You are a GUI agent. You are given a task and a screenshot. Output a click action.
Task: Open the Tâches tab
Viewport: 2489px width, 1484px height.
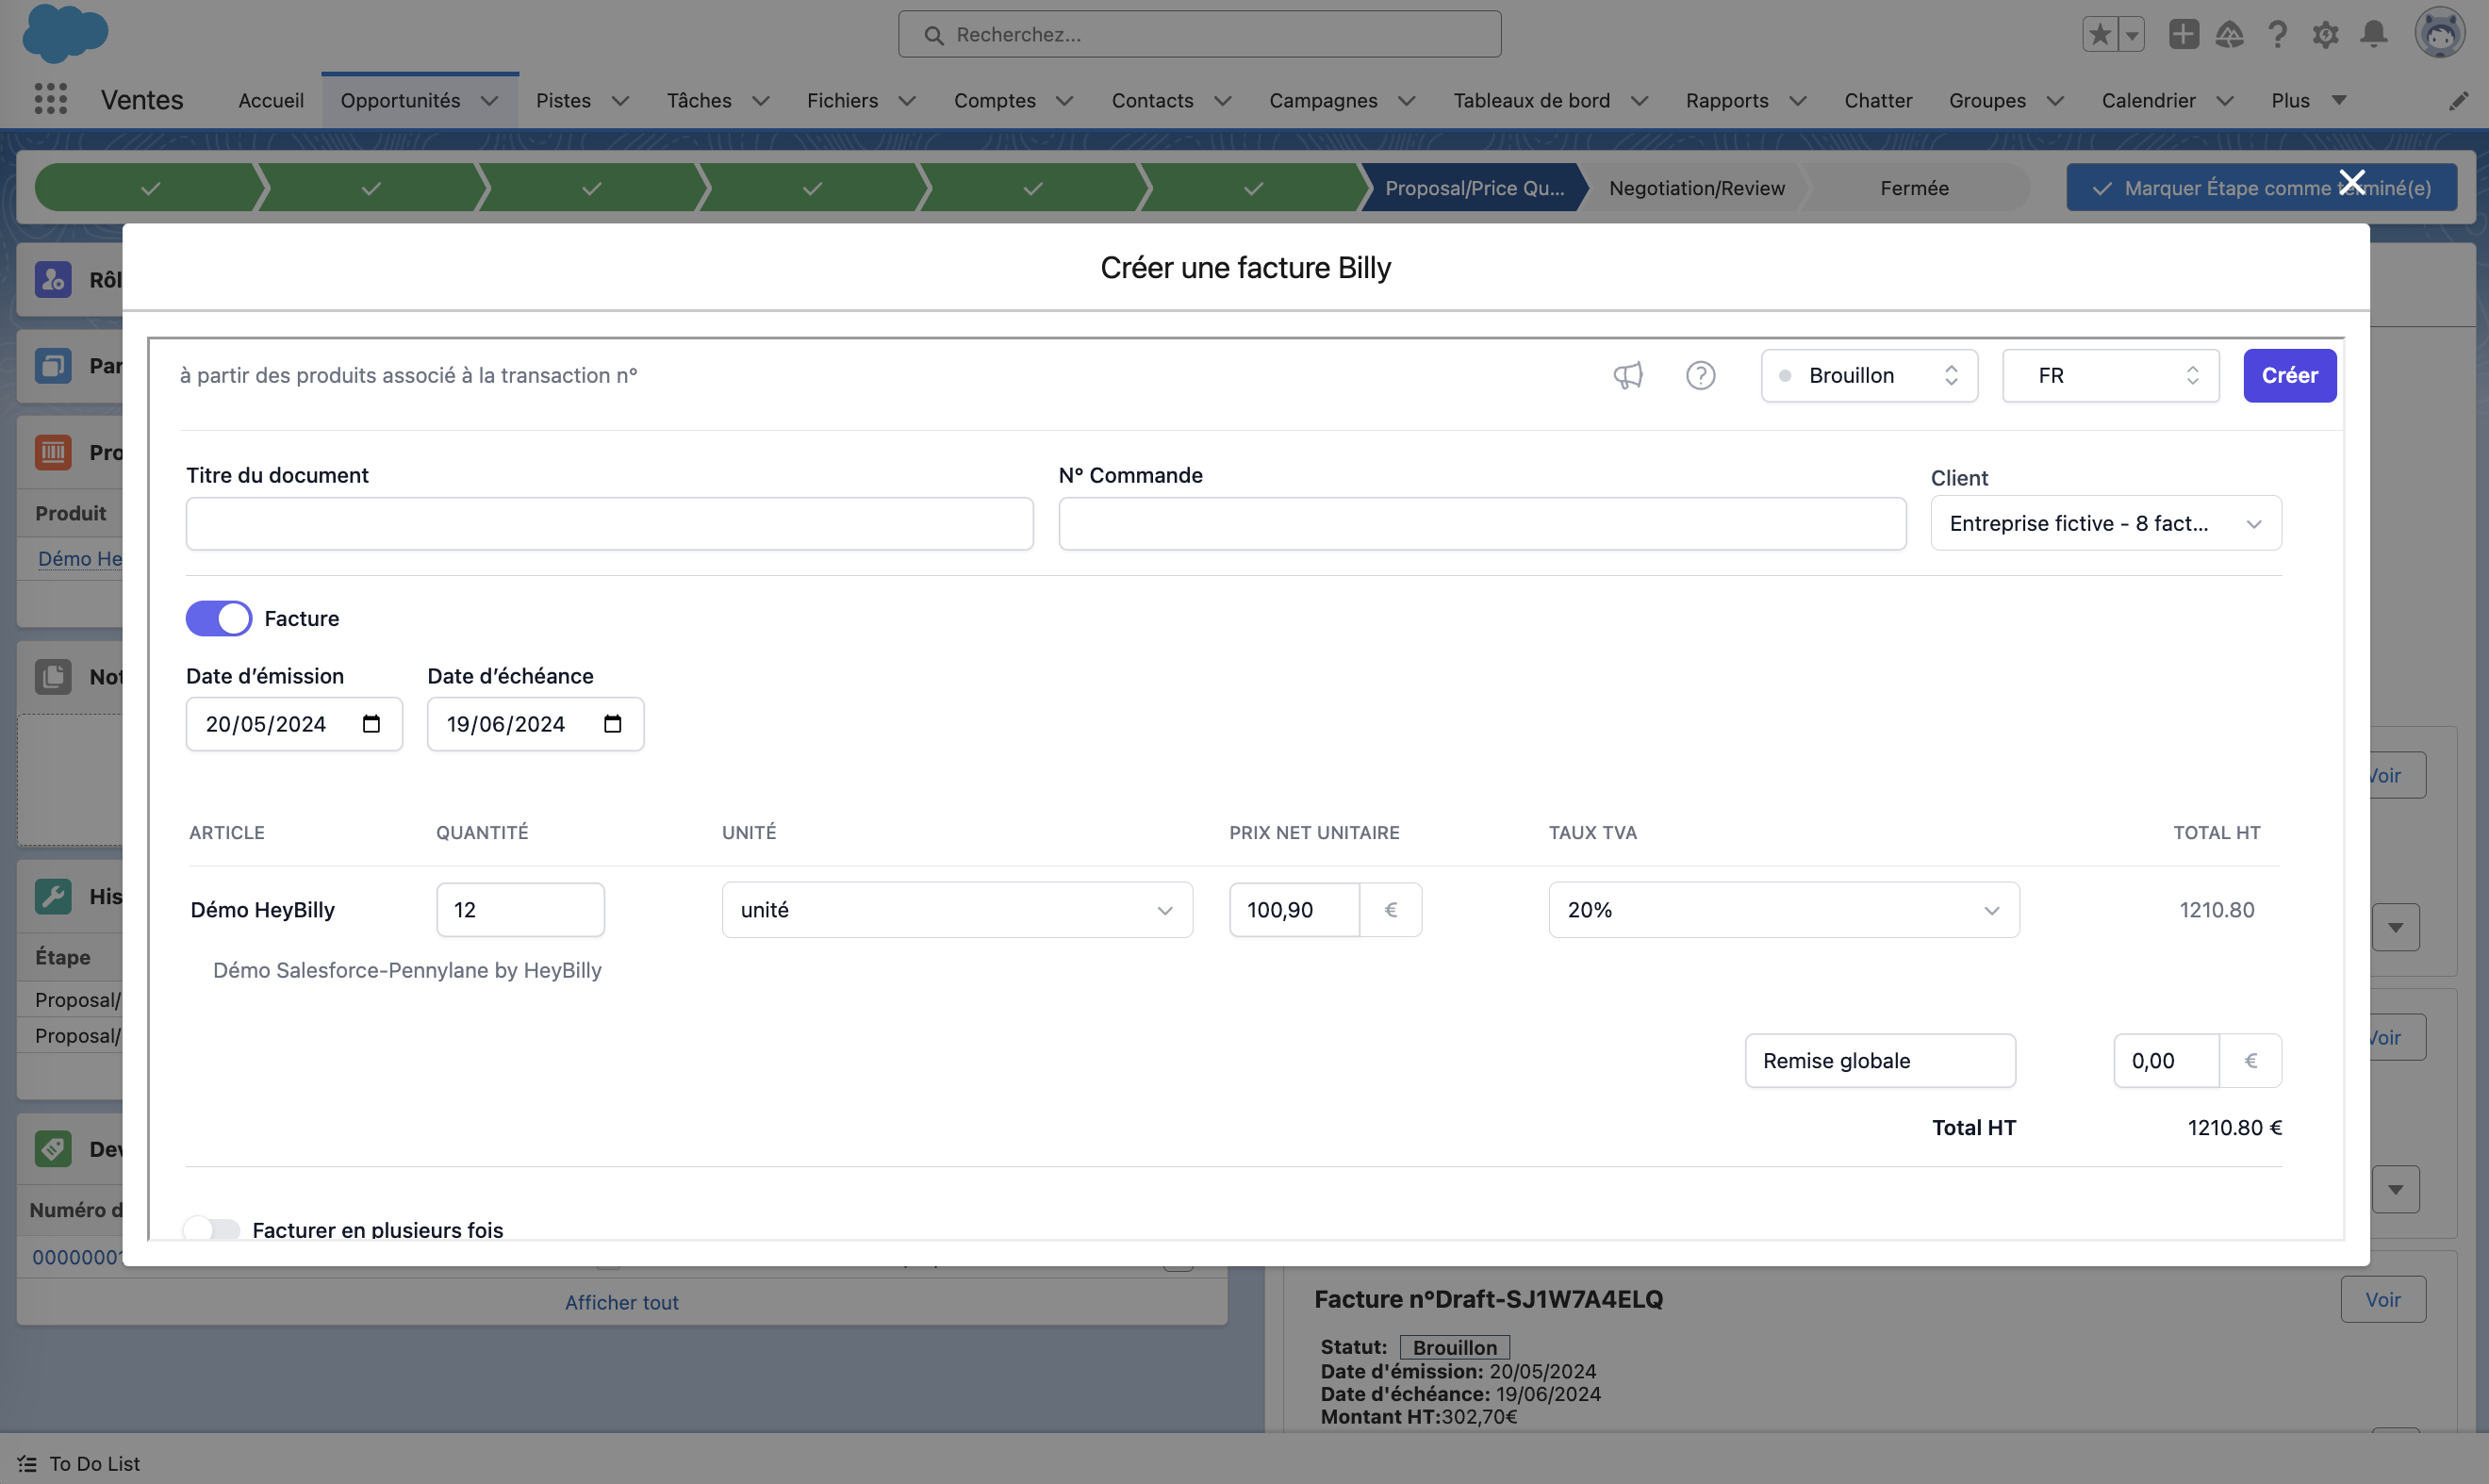699,100
